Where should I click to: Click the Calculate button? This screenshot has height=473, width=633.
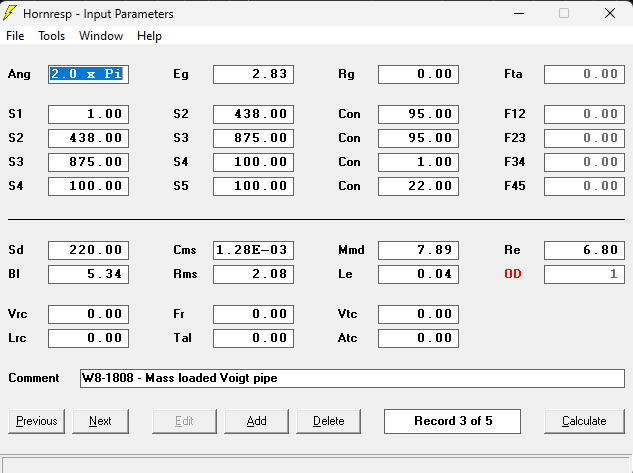584,421
